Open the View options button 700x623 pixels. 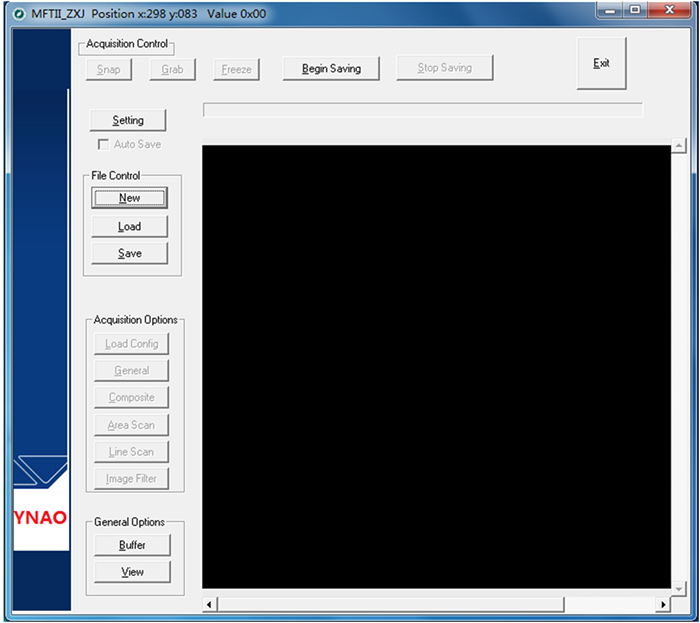pos(132,572)
